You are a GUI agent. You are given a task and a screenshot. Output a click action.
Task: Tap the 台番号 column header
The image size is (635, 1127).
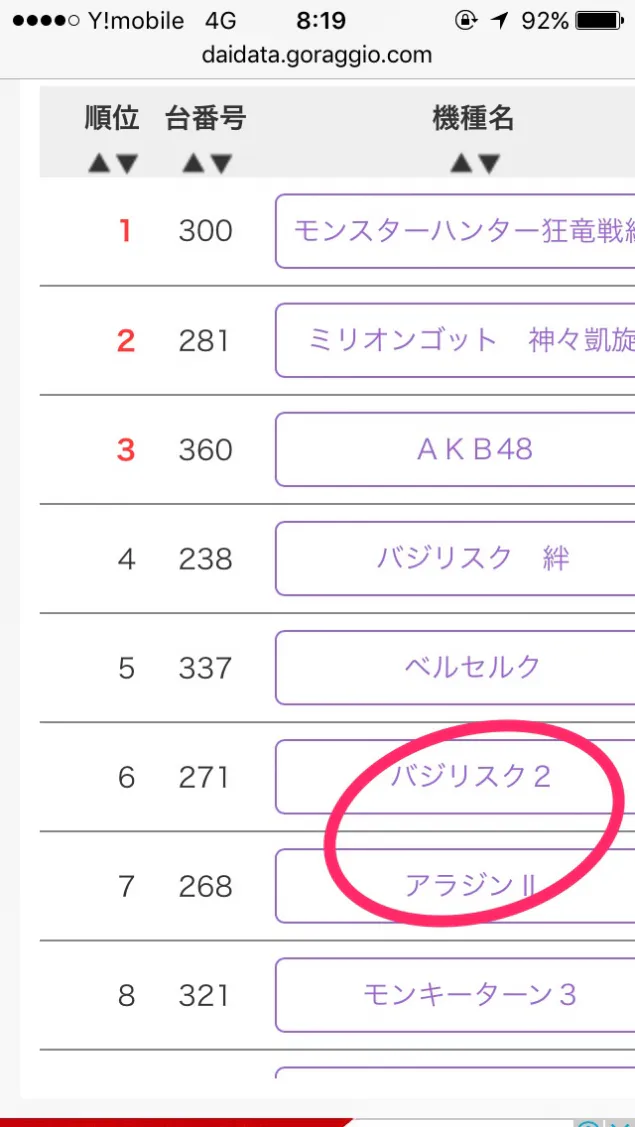(206, 118)
